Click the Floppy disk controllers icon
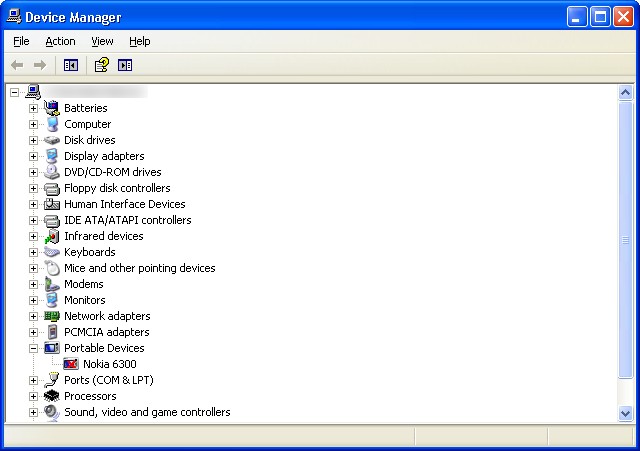The image size is (640, 451). pos(52,188)
